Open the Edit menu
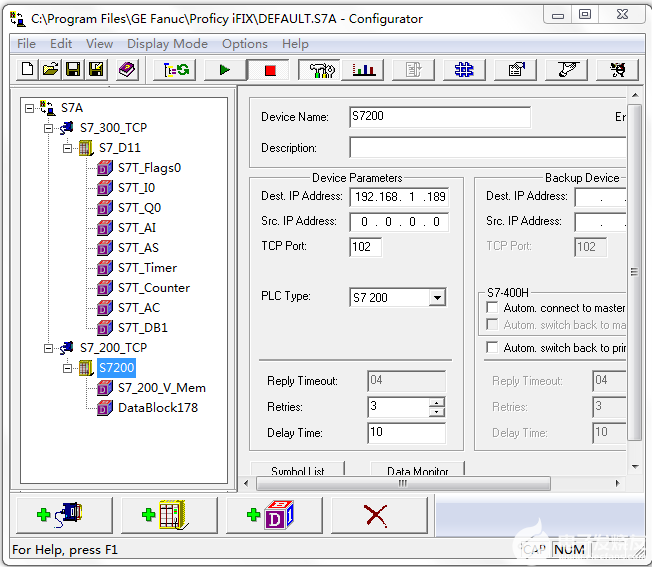The height and width of the screenshot is (567, 652). 61,44
